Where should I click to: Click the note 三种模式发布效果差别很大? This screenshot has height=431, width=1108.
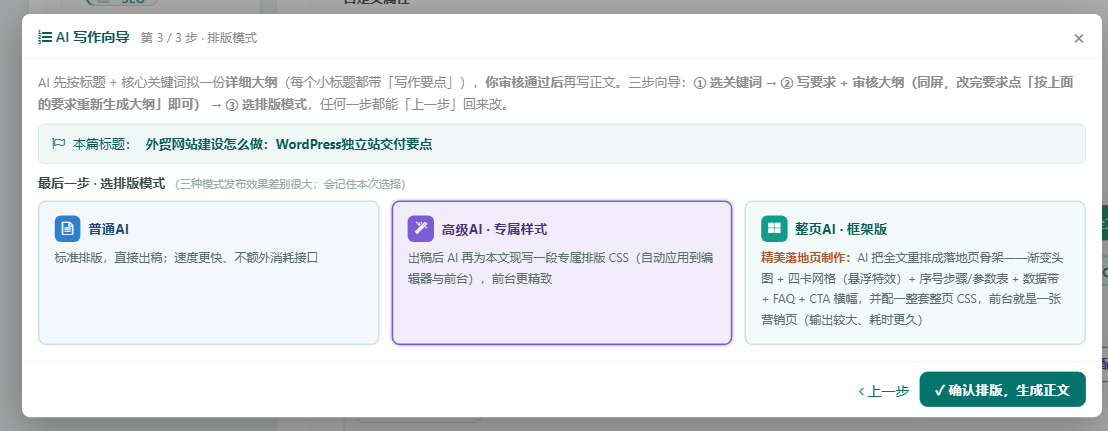(x=290, y=184)
